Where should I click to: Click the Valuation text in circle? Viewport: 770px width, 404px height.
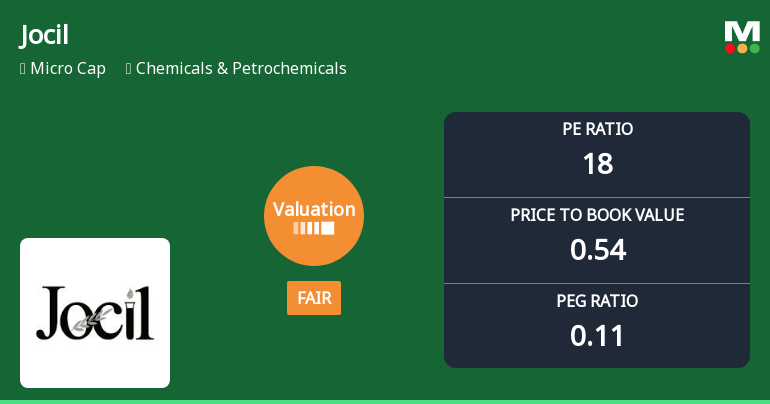pyautogui.click(x=314, y=209)
